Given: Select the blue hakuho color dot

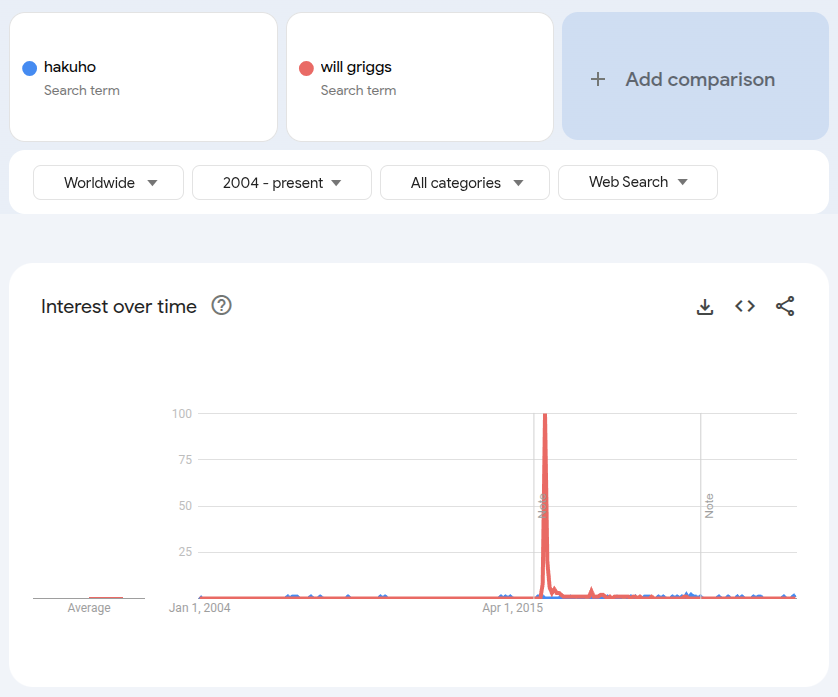Looking at the screenshot, I should pyautogui.click(x=29, y=68).
